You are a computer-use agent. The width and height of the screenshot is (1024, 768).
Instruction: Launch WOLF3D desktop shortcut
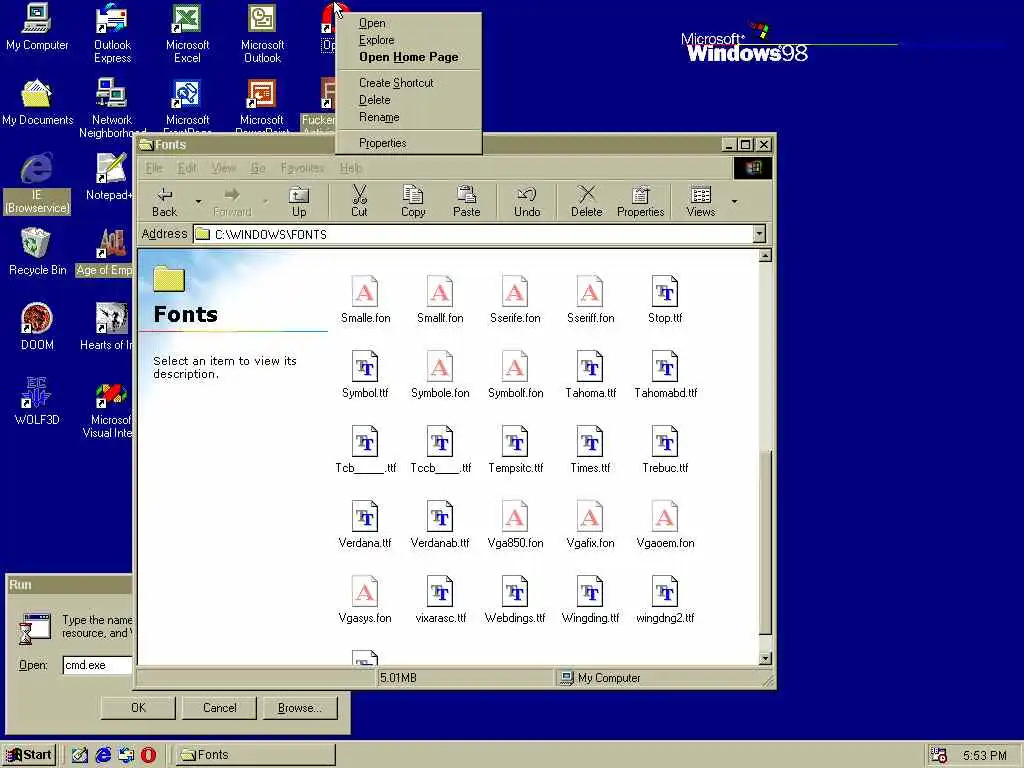[37, 401]
